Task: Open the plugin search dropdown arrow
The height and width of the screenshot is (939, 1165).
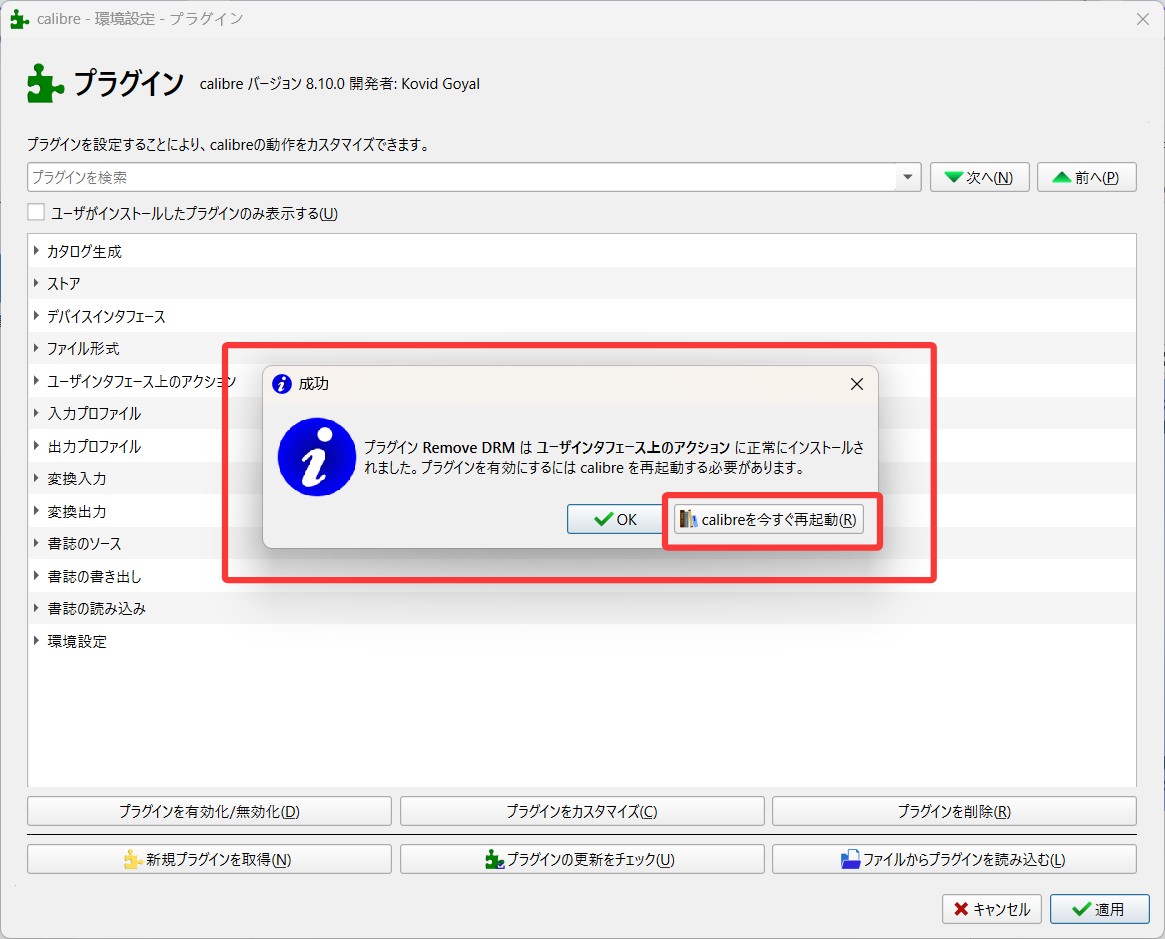Action: click(x=907, y=177)
